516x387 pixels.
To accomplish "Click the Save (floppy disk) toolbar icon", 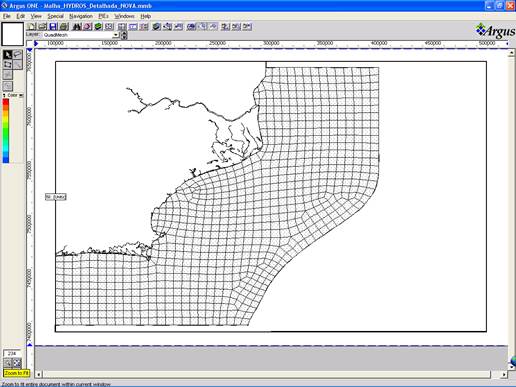I will 53,26.
